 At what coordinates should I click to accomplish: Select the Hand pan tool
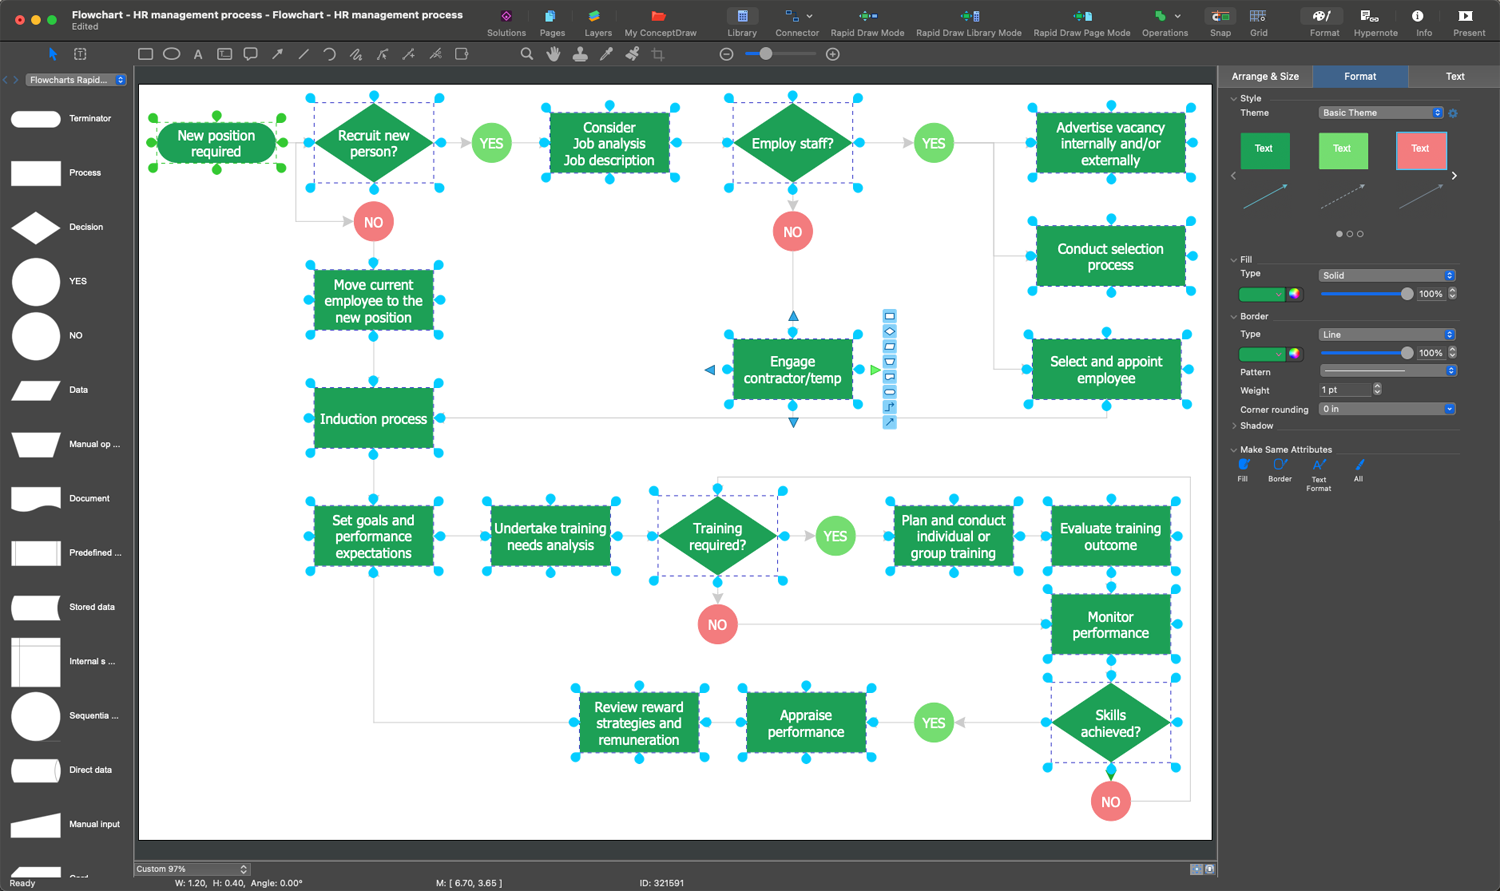553,54
